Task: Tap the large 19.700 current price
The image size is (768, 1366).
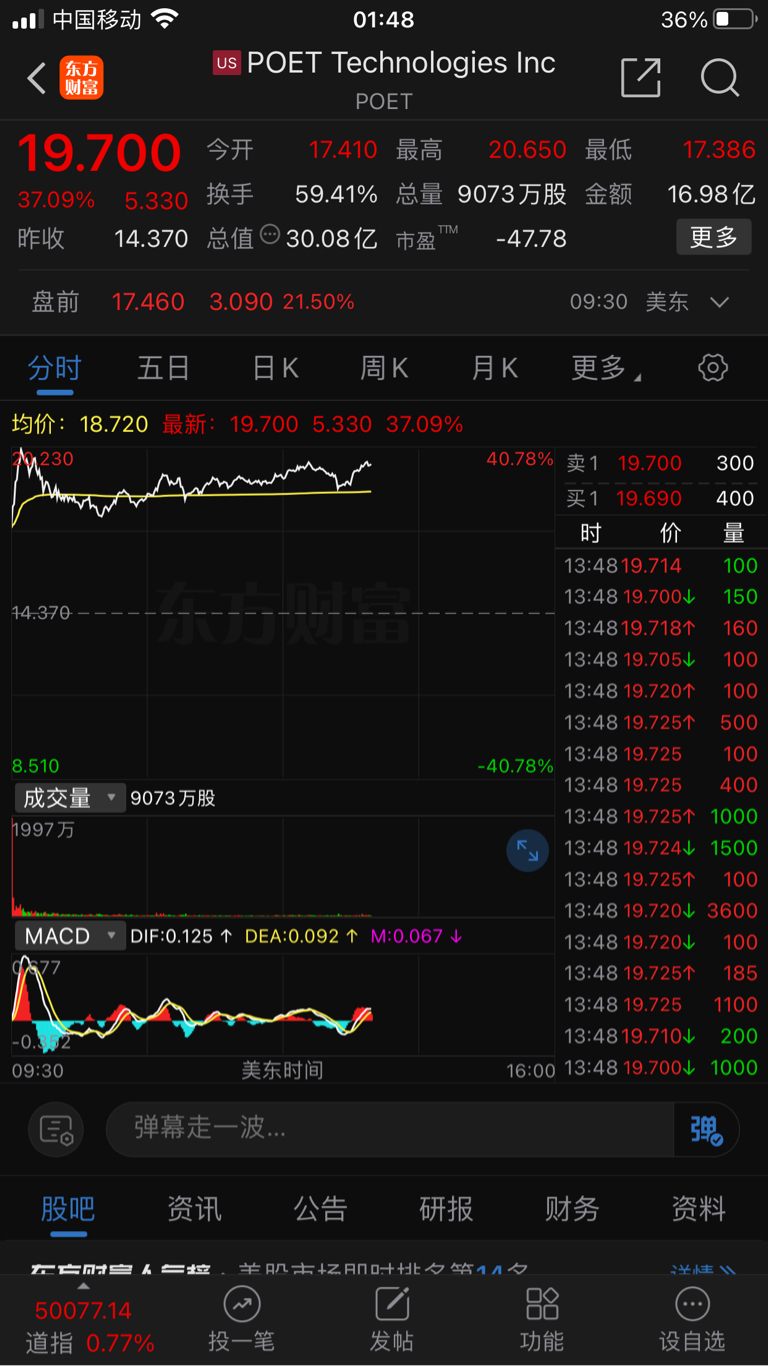Action: [x=99, y=153]
